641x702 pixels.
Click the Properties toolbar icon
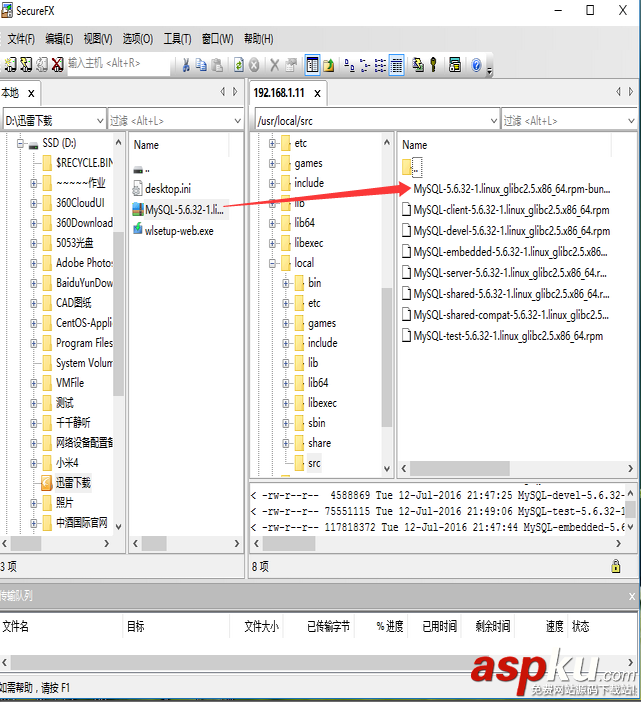tap(291, 65)
